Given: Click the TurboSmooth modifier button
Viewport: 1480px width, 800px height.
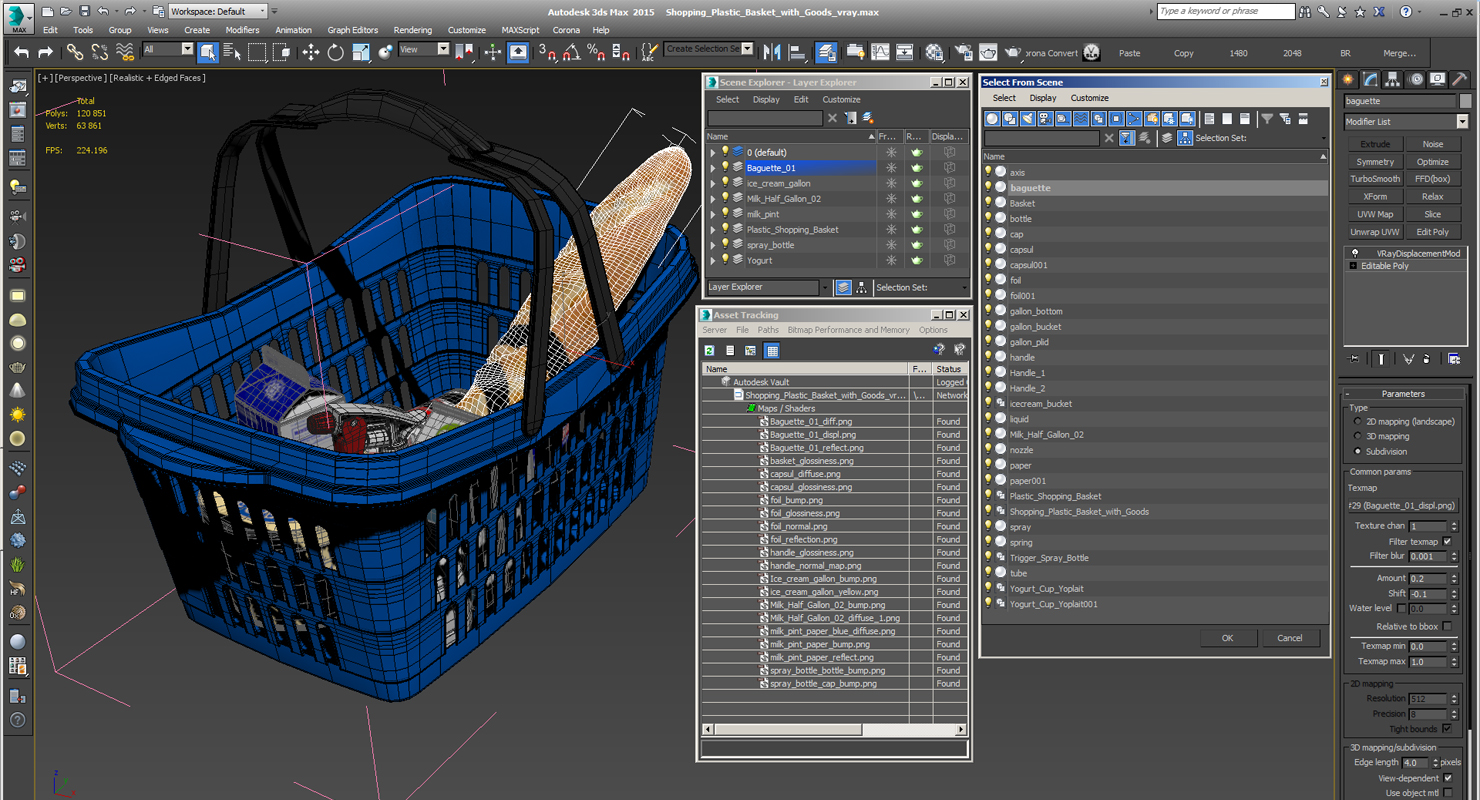Looking at the screenshot, I should 1375,179.
